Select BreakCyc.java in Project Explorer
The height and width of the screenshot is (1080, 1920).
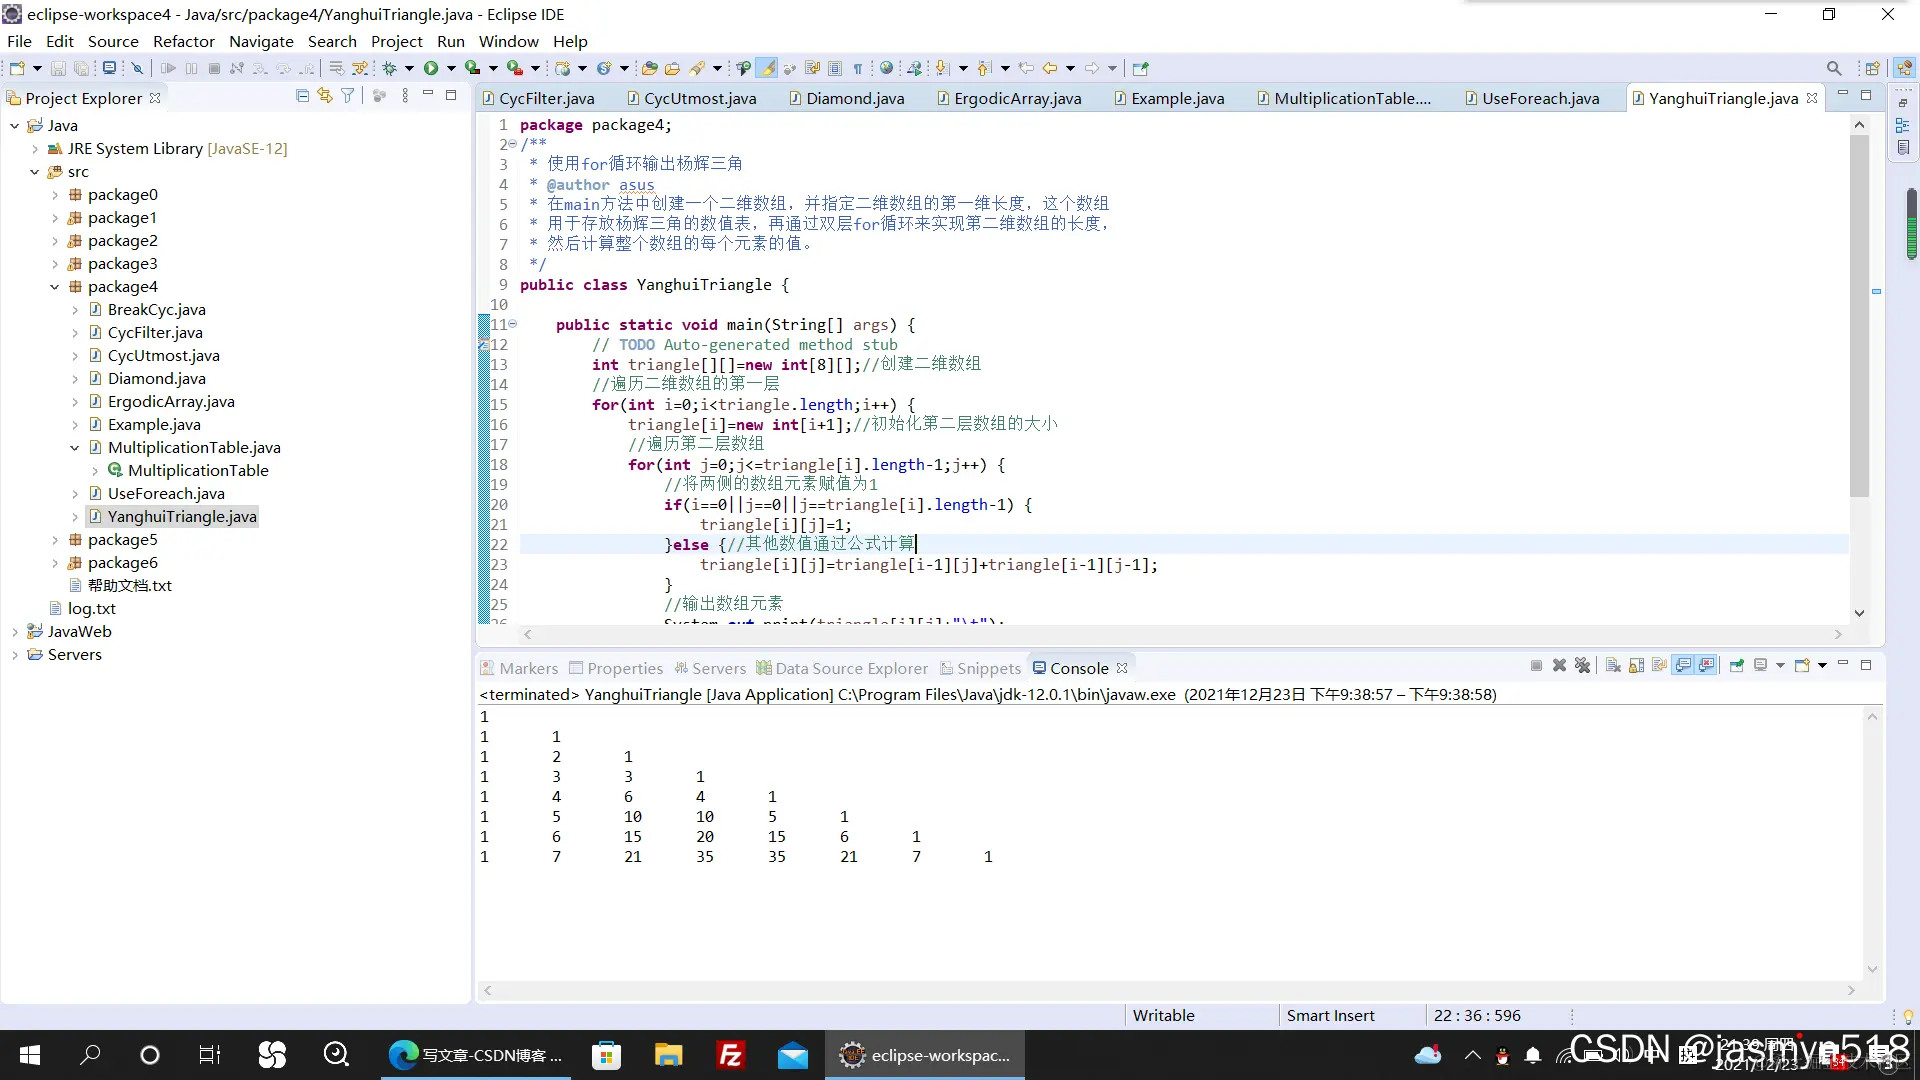pyautogui.click(x=156, y=310)
